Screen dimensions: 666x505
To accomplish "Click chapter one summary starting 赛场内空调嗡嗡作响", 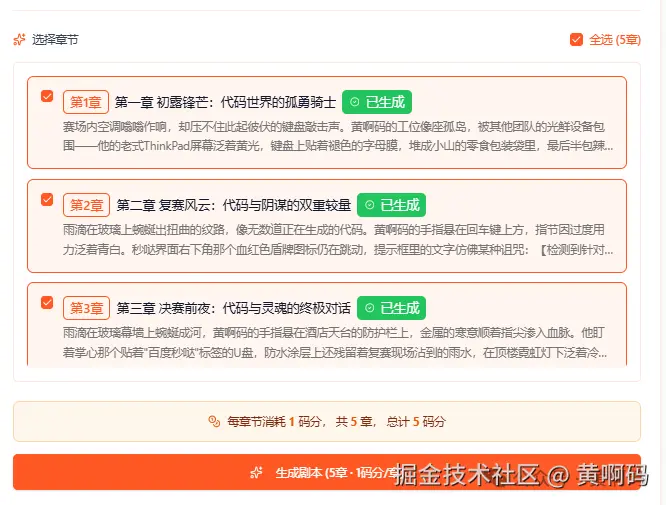I will point(338,136).
